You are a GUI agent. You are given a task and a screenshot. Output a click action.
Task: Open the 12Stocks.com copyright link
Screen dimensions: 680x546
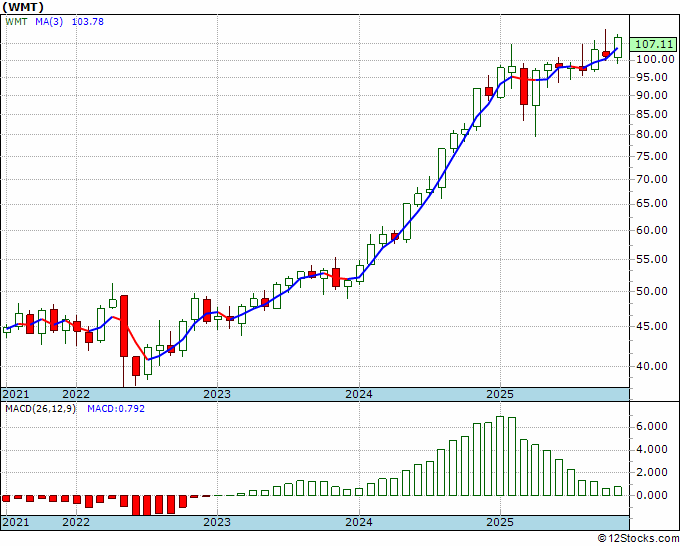click(x=638, y=539)
